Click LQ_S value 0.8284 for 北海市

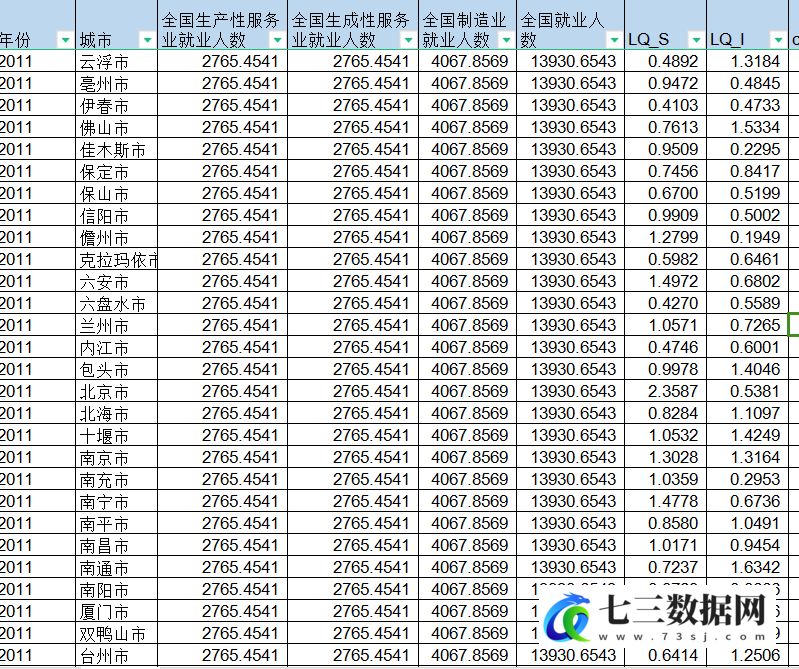pos(673,413)
